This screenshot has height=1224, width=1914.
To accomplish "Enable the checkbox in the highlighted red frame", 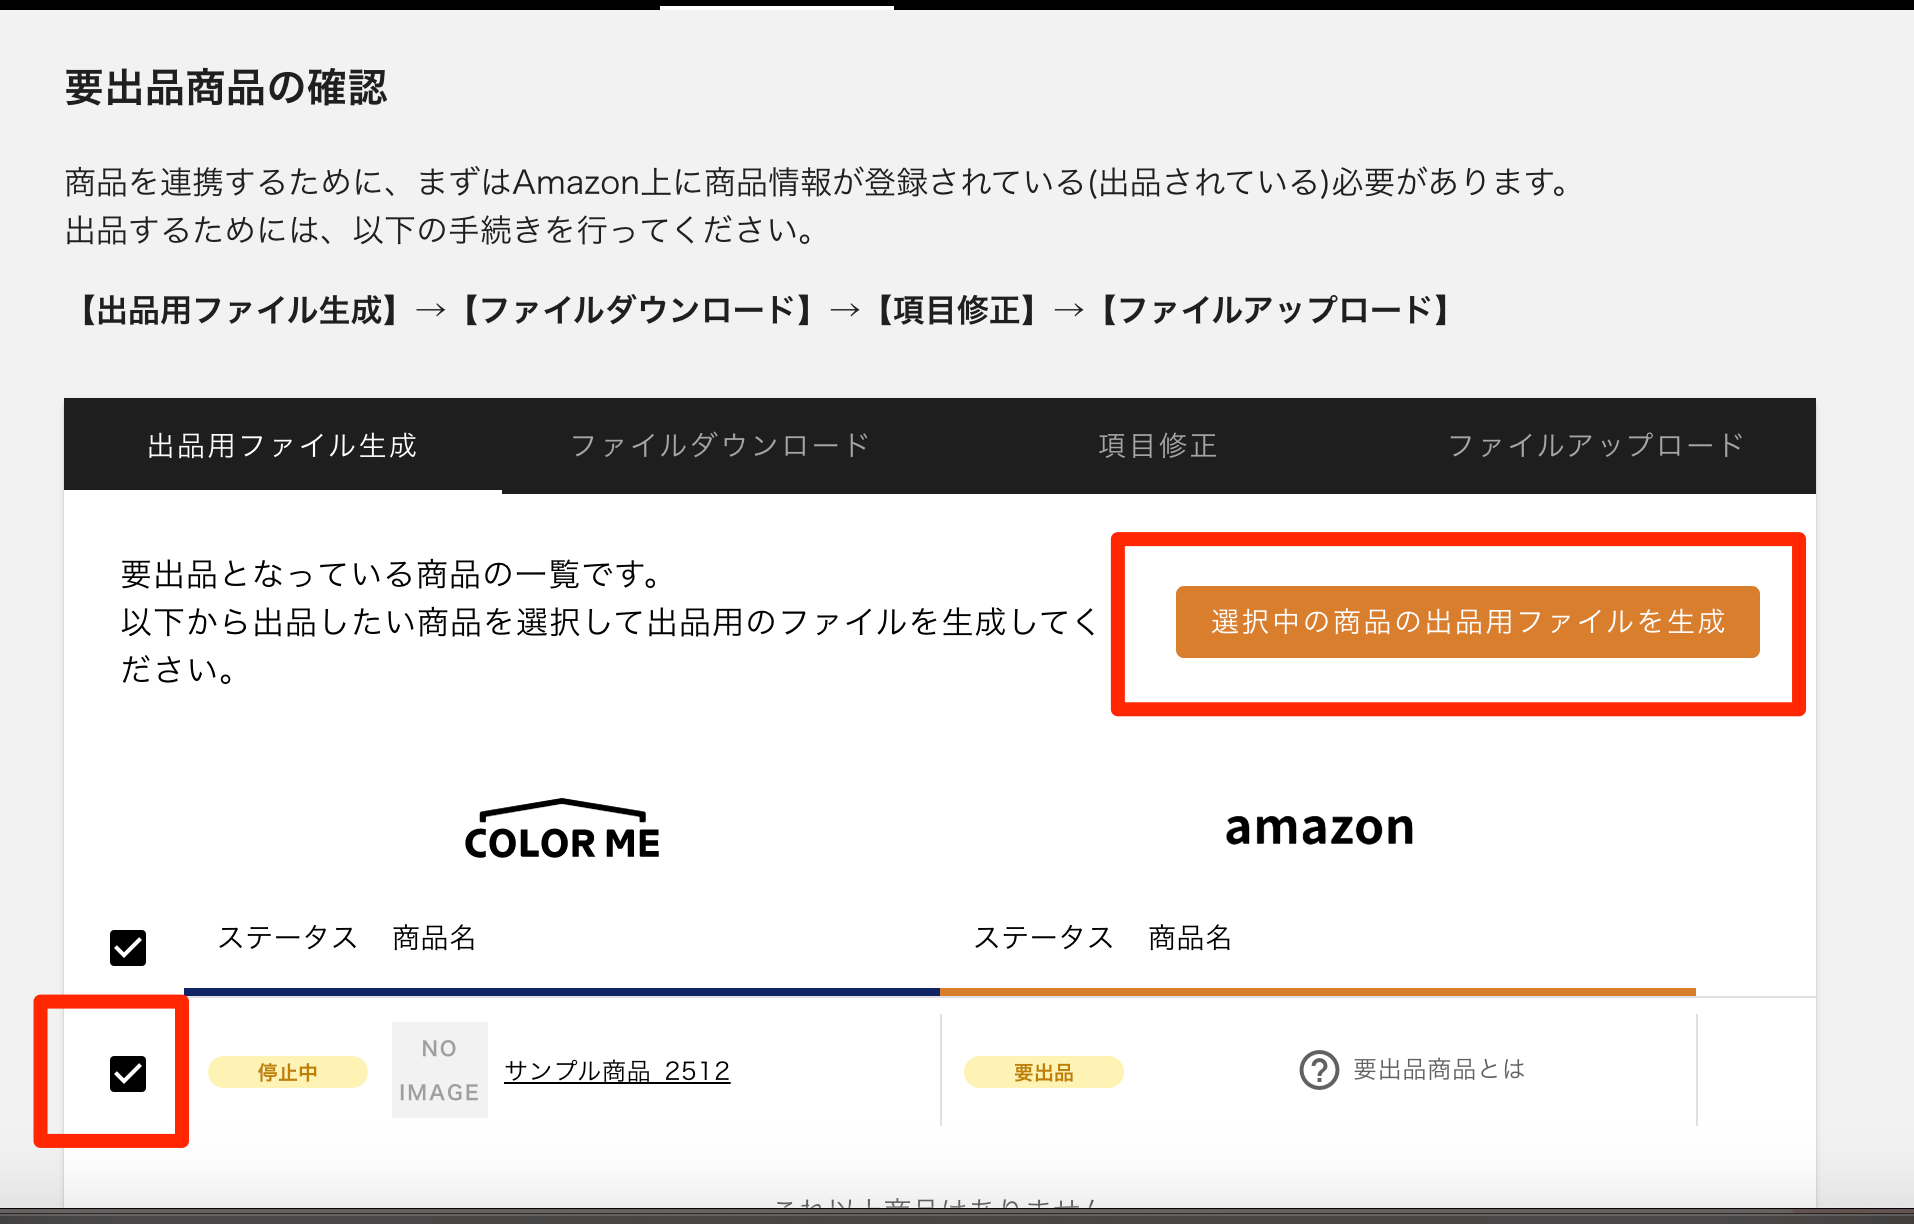I will point(126,1074).
